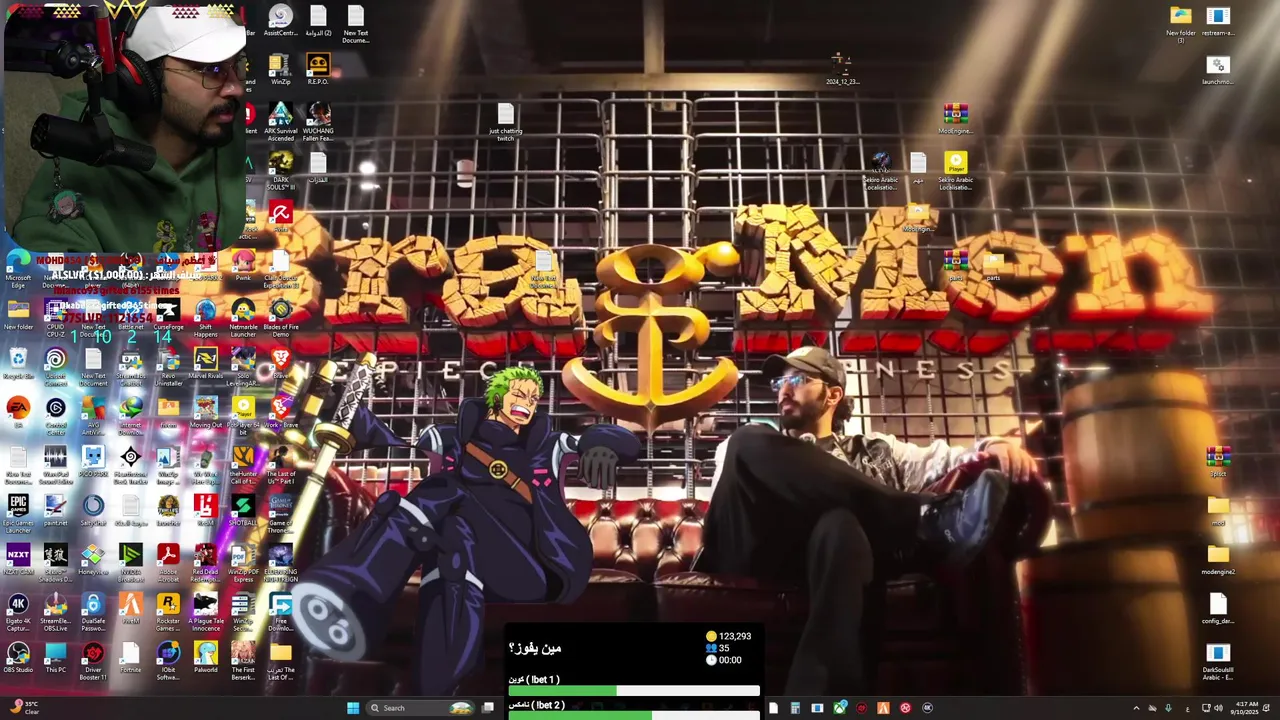Open the Battle.net shortcut
Image resolution: width=1280 pixels, height=720 pixels.
[130, 314]
